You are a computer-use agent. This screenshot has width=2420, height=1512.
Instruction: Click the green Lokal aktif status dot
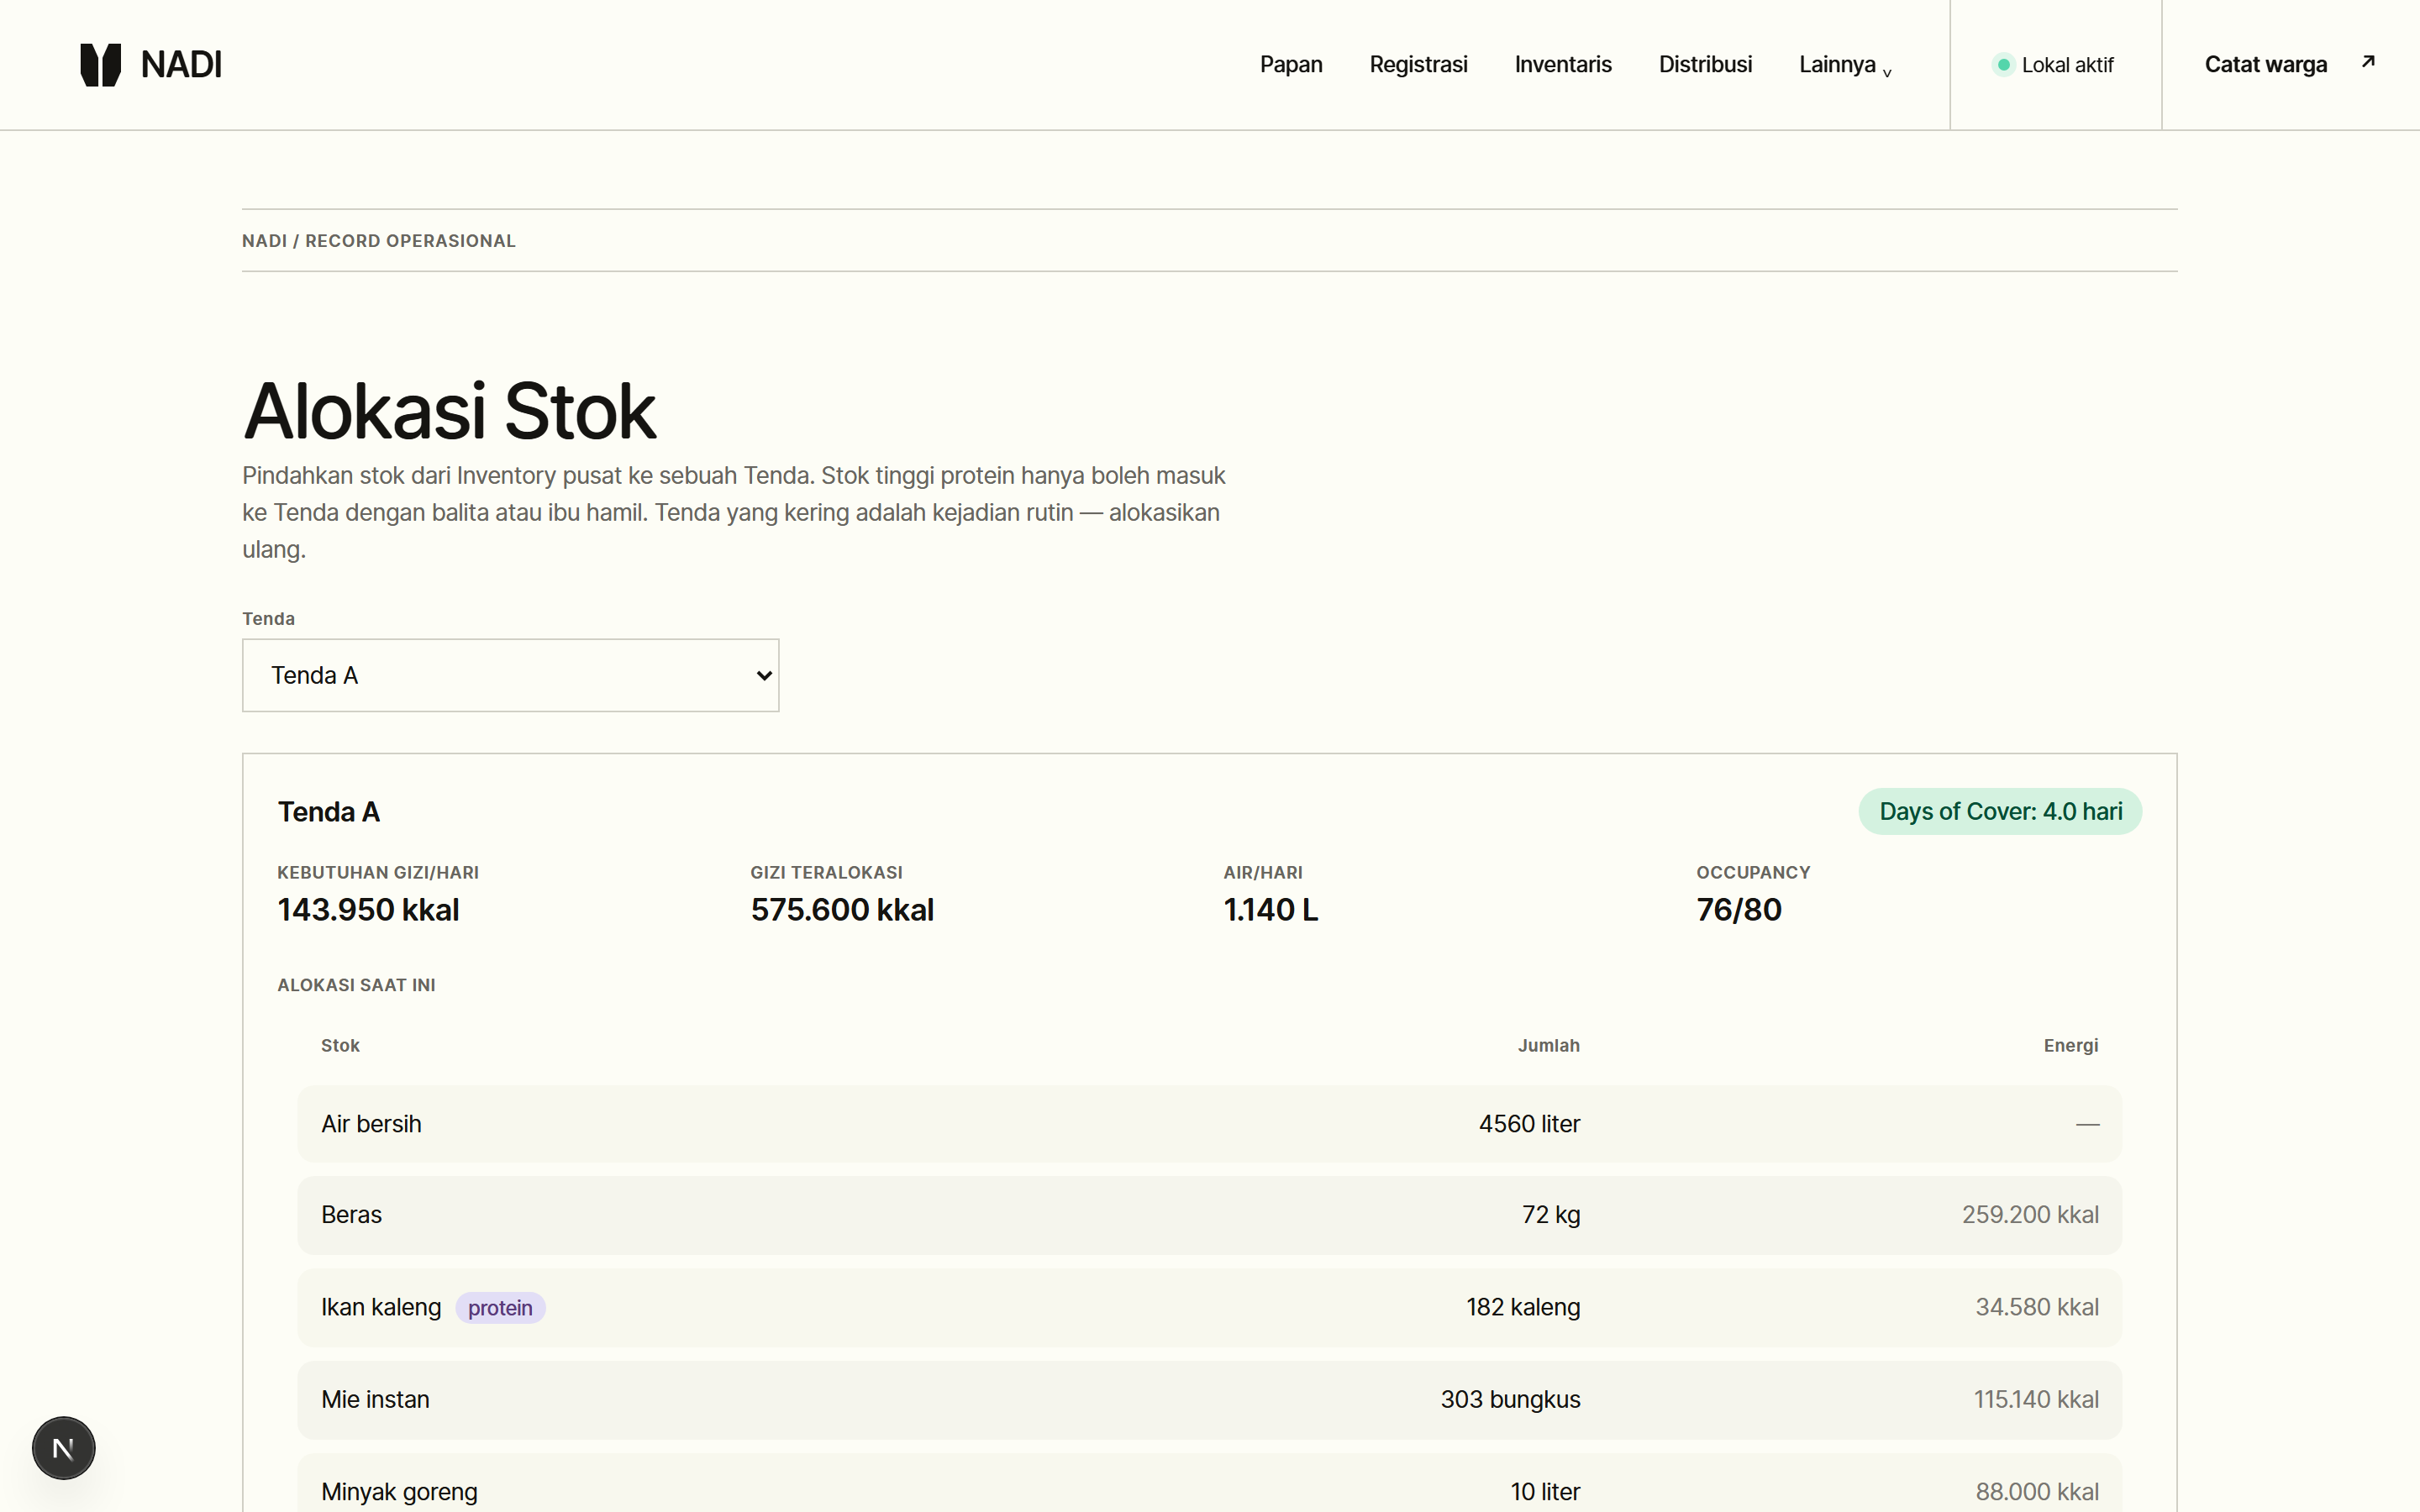pos(2003,65)
